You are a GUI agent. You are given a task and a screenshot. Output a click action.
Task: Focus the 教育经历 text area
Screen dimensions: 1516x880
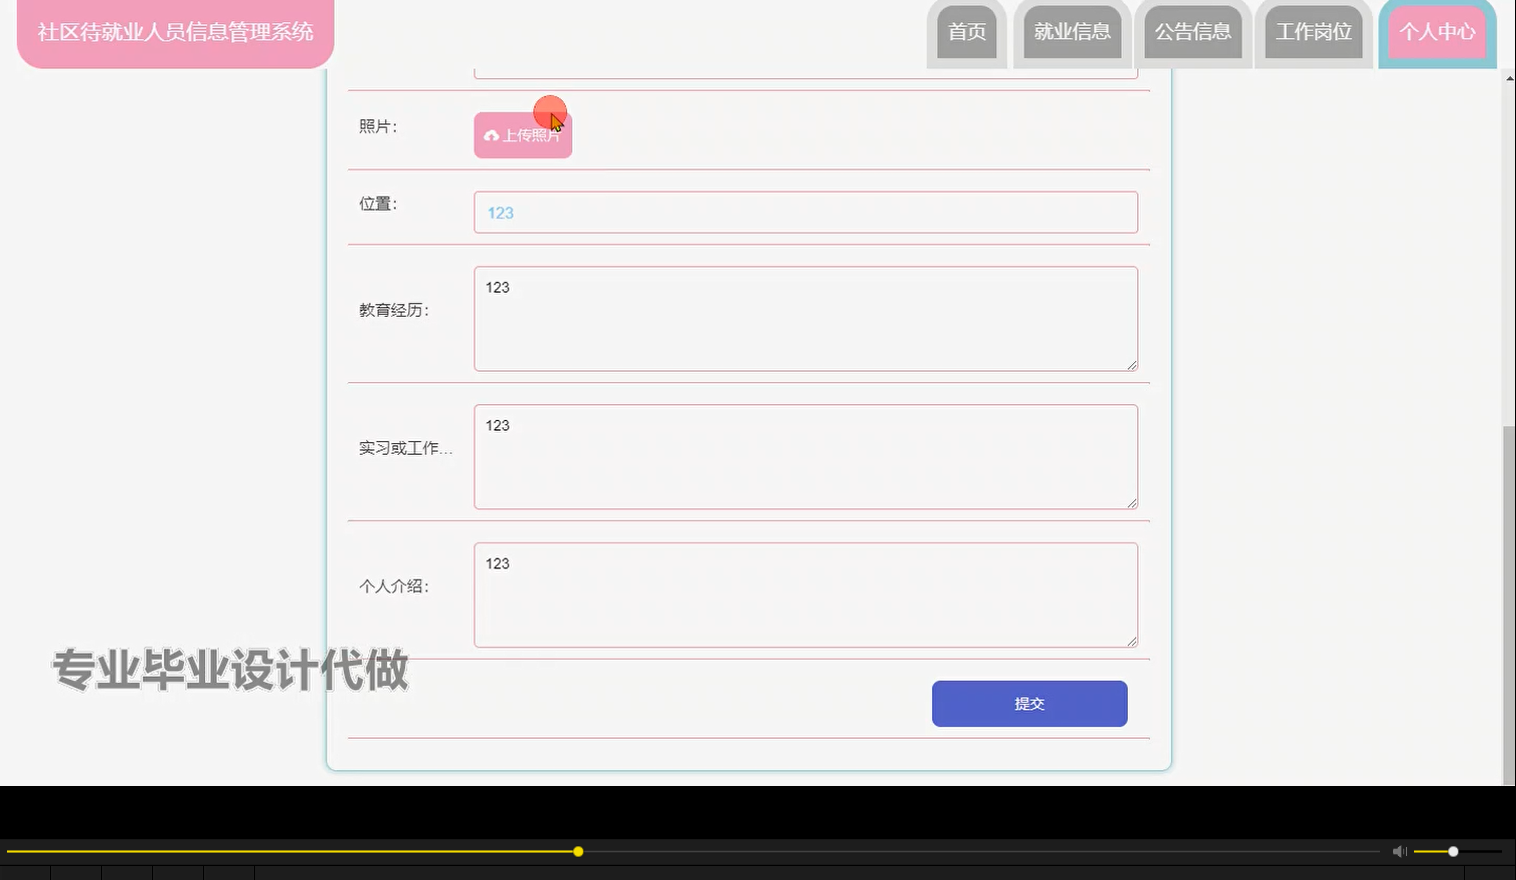805,318
